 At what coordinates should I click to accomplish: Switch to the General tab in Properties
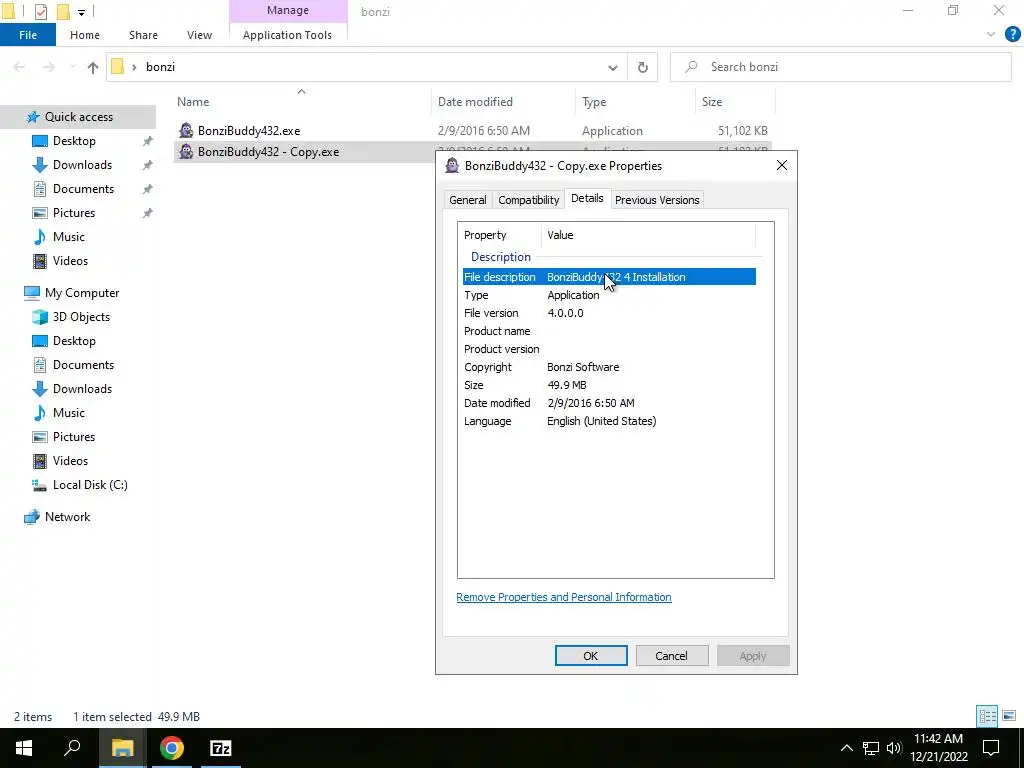click(468, 200)
